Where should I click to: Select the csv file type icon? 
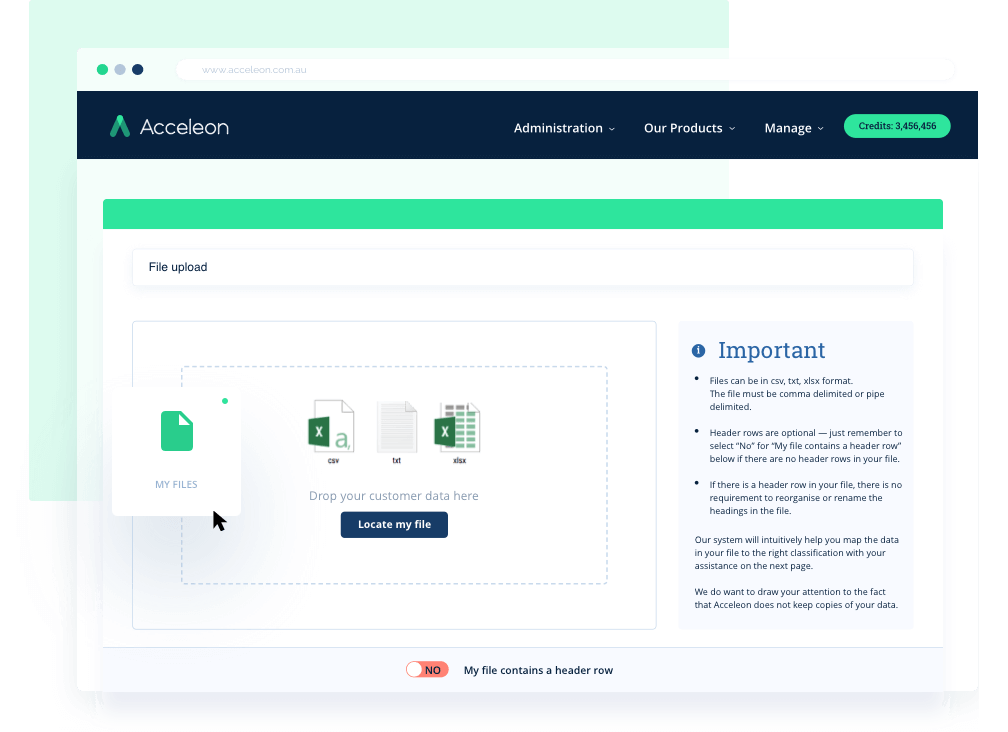[332, 426]
